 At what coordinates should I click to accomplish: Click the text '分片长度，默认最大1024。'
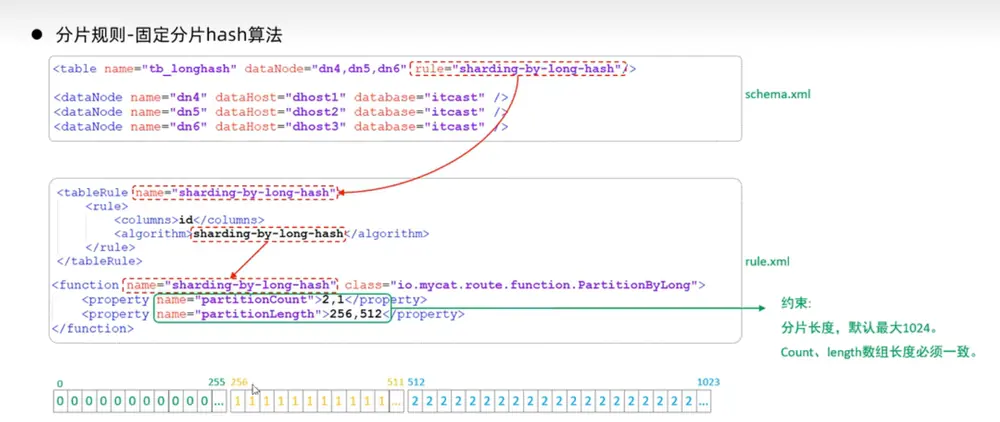[x=862, y=328]
